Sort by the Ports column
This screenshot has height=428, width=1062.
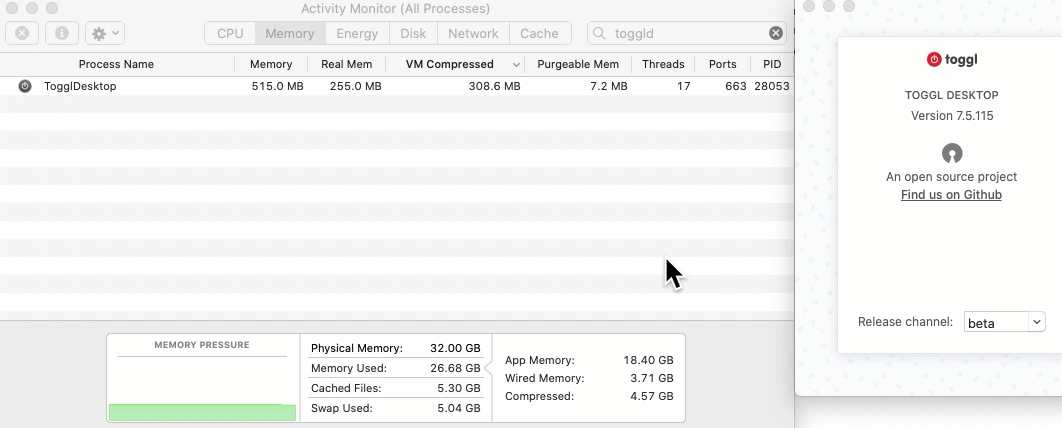[723, 64]
